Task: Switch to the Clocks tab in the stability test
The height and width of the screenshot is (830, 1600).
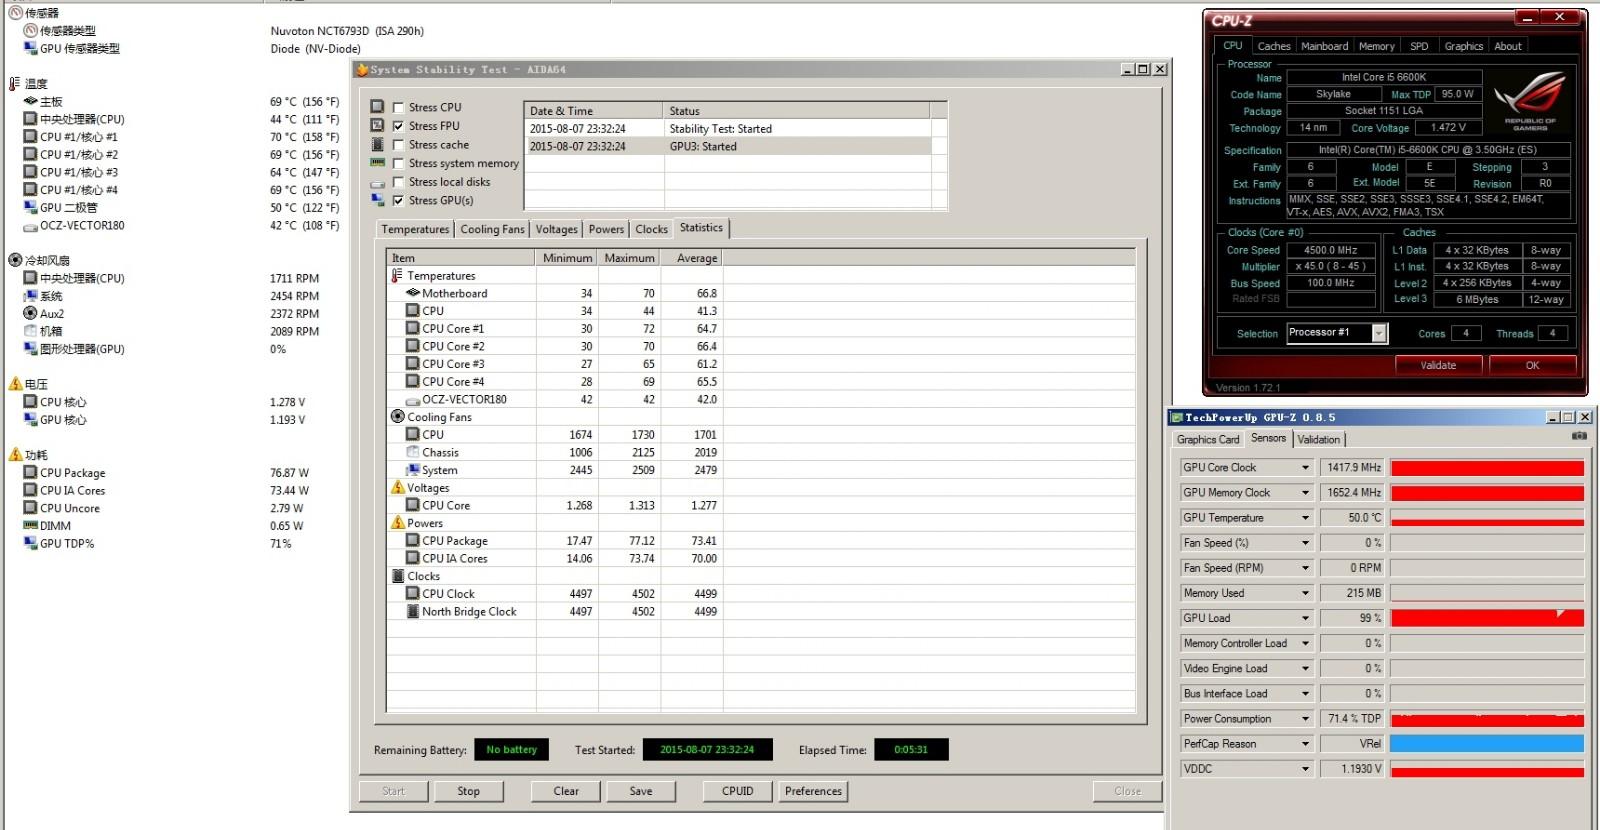Action: pyautogui.click(x=651, y=229)
